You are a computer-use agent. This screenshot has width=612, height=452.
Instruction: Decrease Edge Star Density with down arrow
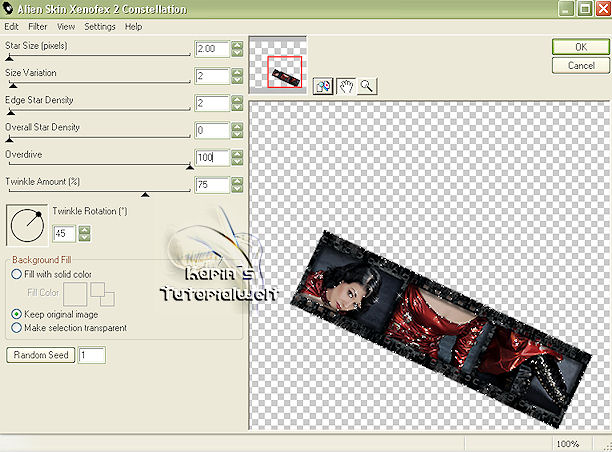click(x=237, y=107)
